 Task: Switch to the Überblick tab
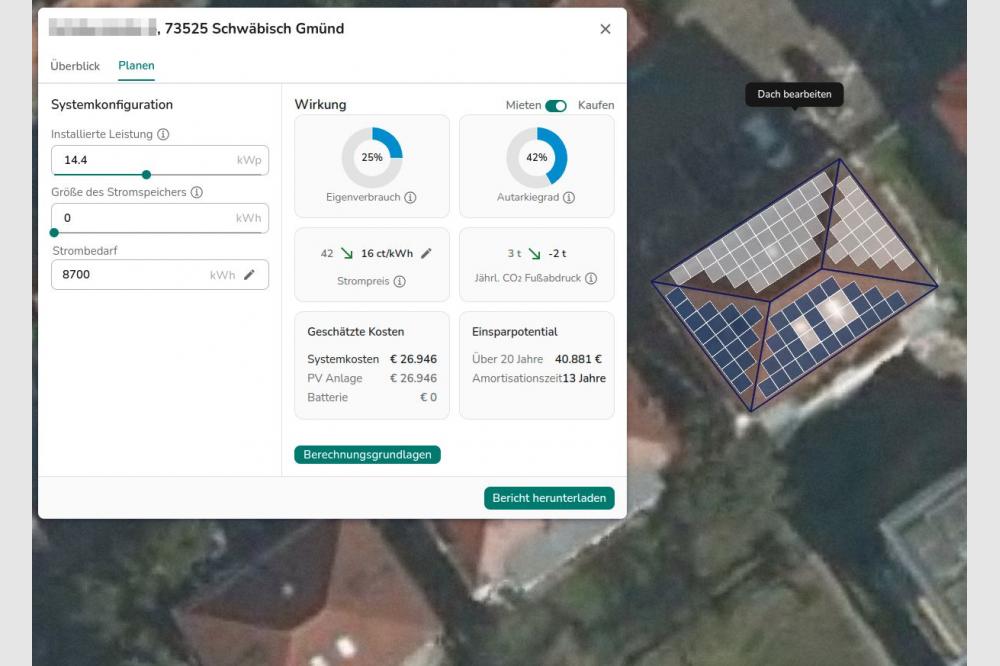click(73, 65)
